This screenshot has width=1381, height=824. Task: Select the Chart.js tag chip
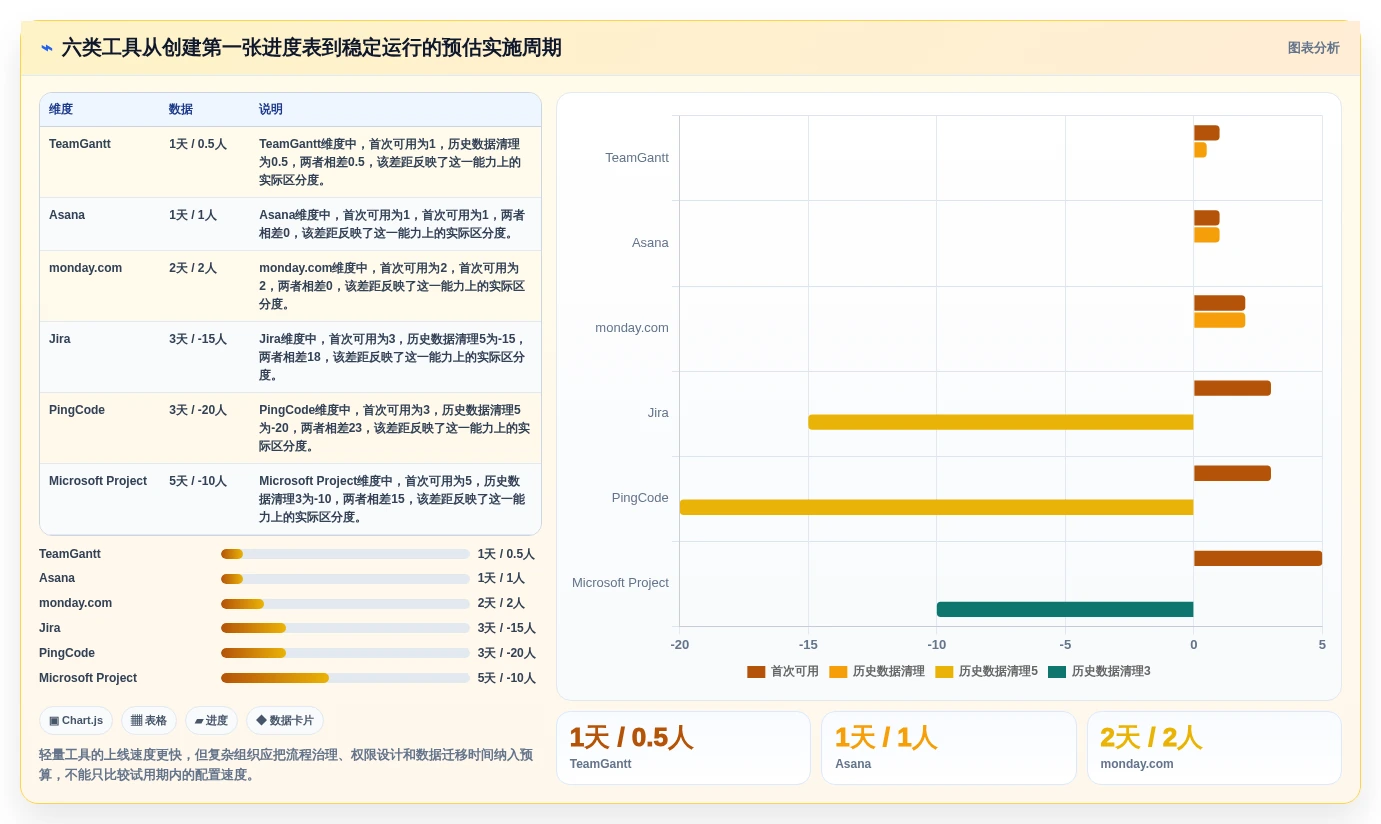[76, 720]
